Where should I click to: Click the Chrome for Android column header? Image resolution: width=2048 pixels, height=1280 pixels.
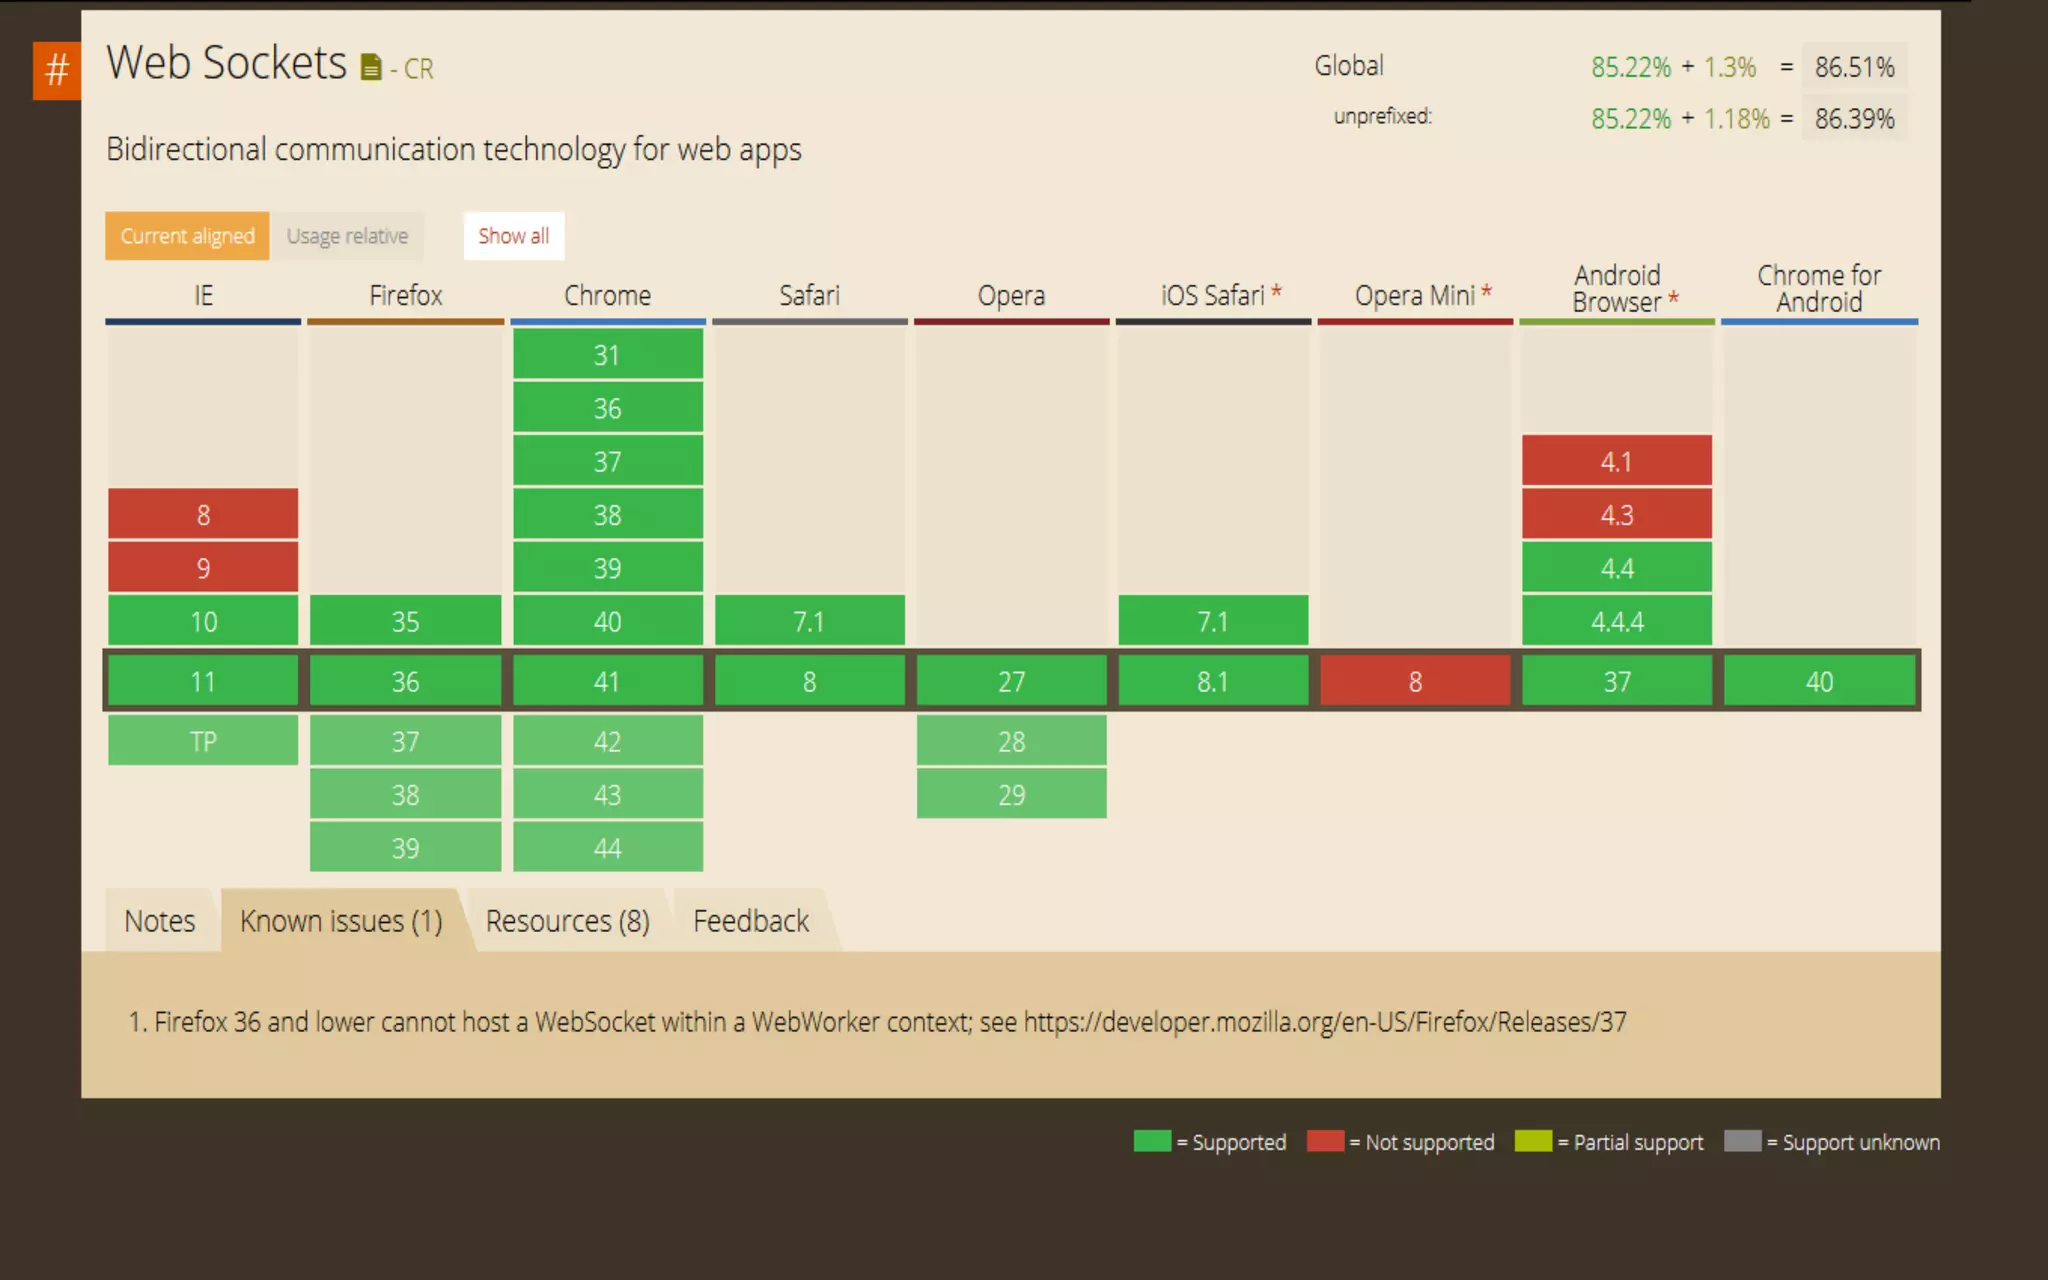coord(1819,289)
